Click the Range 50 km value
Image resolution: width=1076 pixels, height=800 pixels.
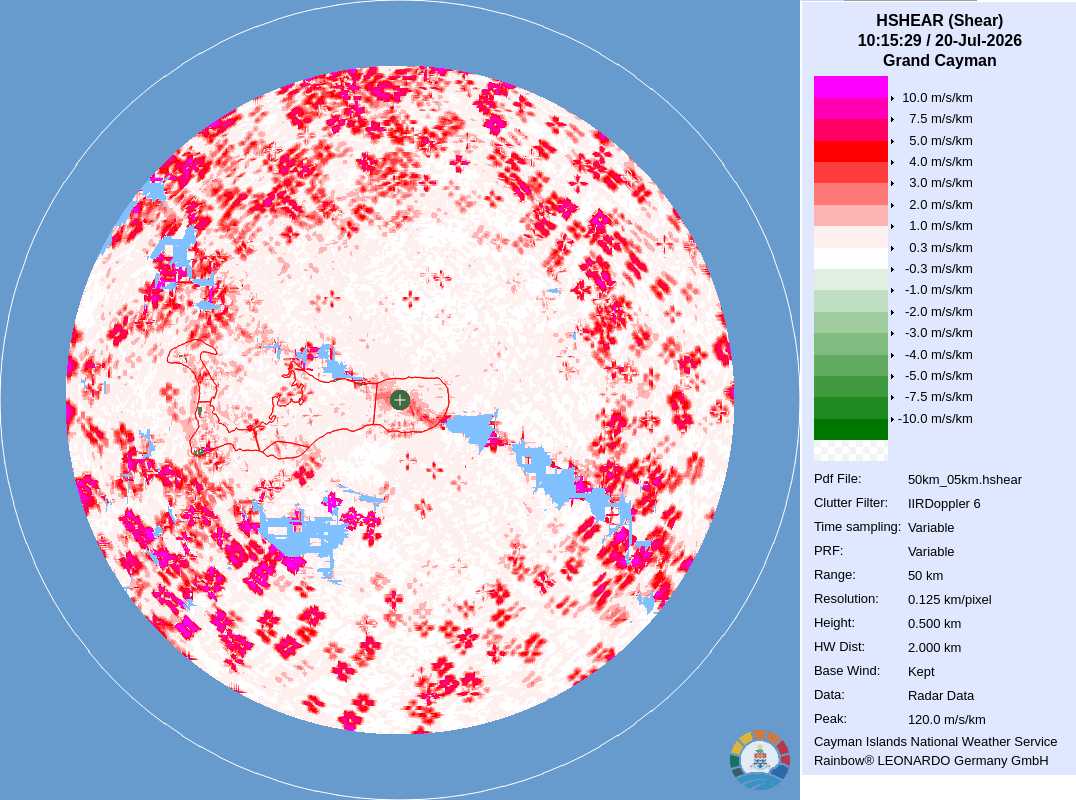point(925,576)
